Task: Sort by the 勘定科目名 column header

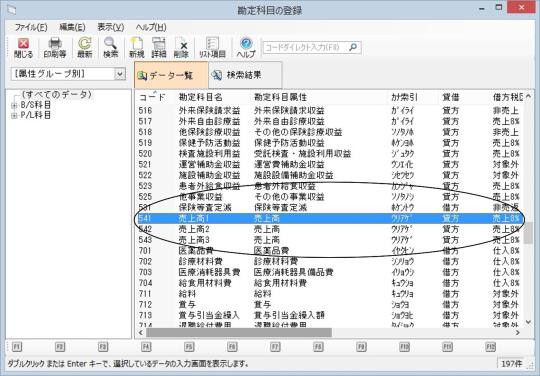Action: (200, 97)
